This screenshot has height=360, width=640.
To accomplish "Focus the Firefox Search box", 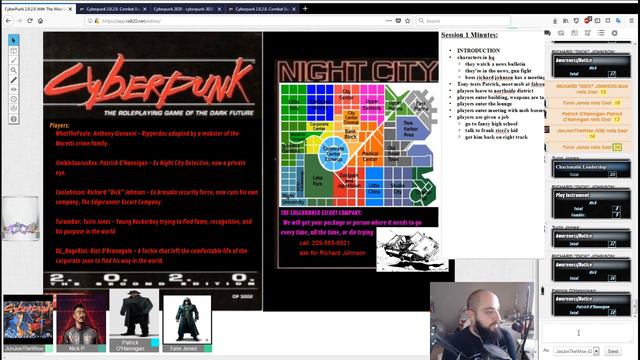I will (x=463, y=21).
